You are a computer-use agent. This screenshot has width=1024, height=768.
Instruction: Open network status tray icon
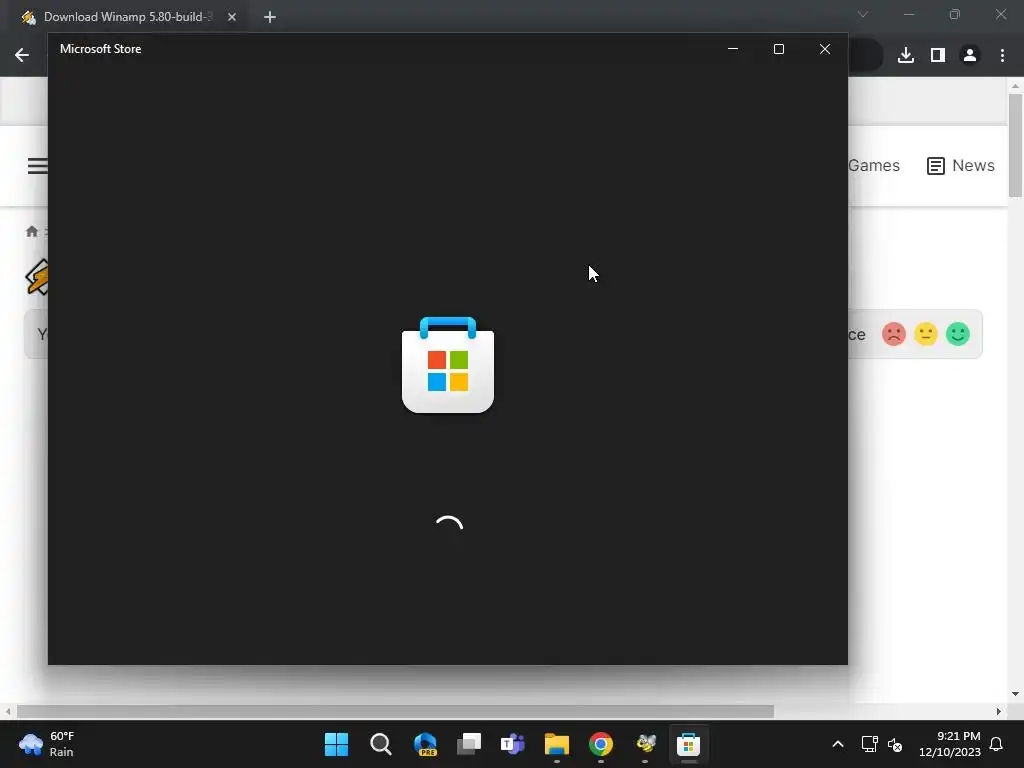869,744
